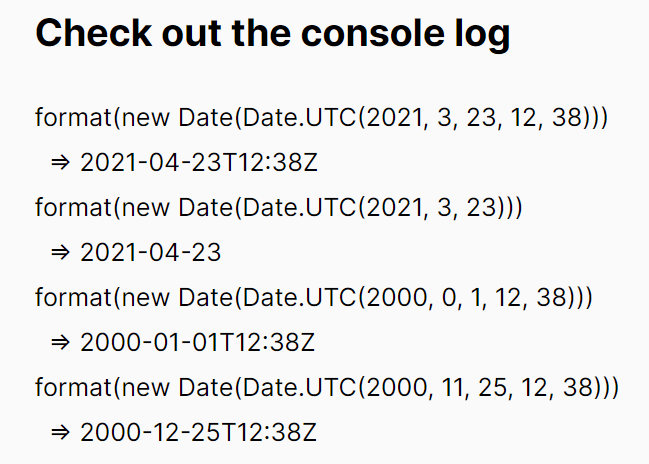Click the output text 2000-12-25T12:38Z

(198, 433)
